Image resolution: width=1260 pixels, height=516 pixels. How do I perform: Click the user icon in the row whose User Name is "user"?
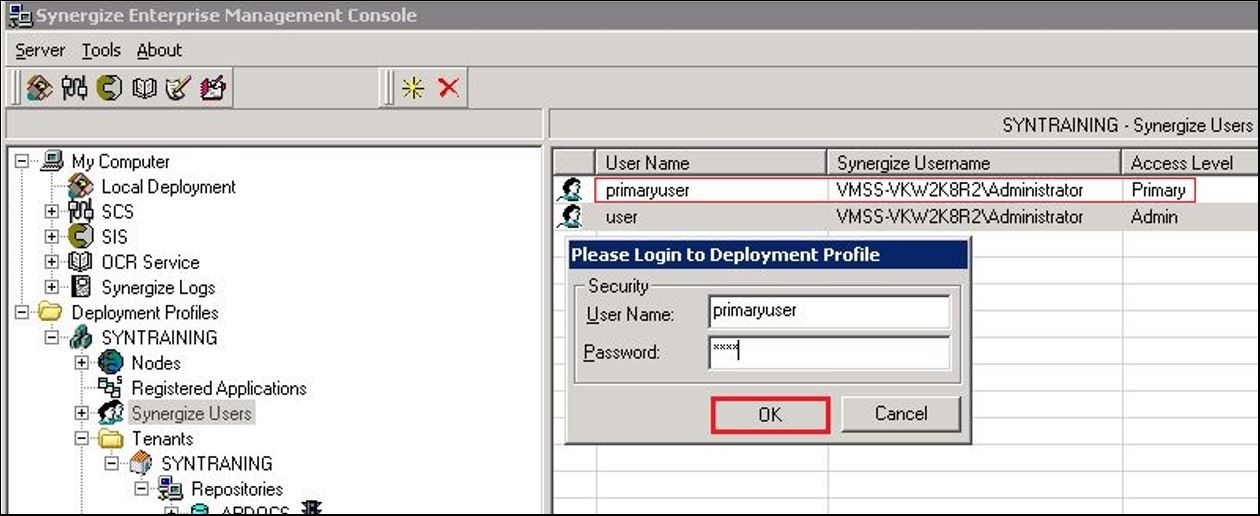[572, 217]
